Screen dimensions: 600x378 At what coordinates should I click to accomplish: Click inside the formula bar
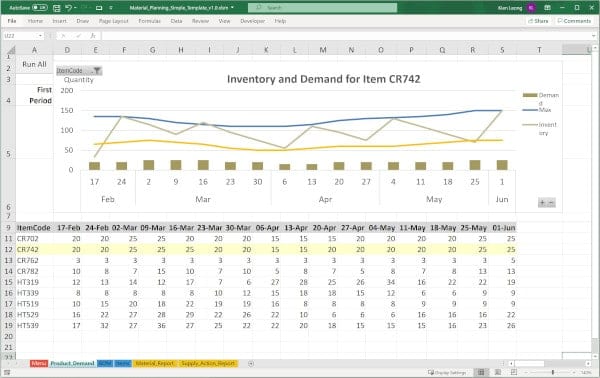pos(346,36)
